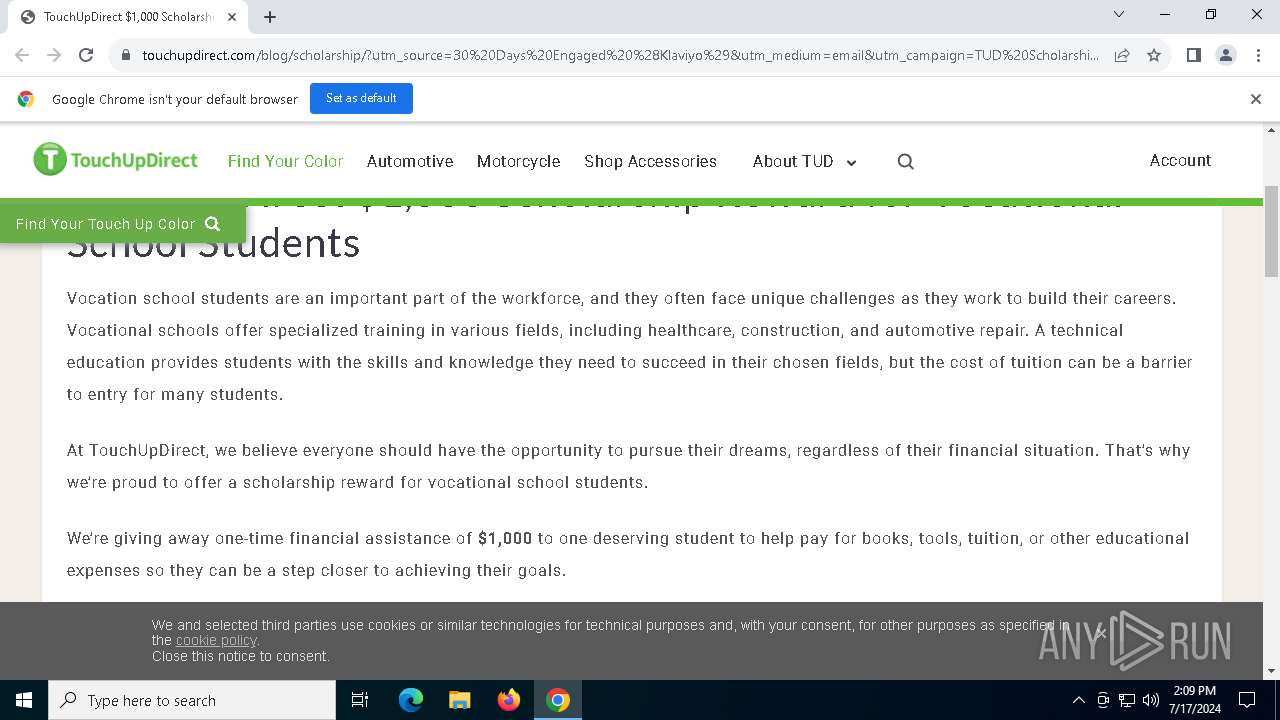Share this page via the share icon
The height and width of the screenshot is (720, 1280).
(1122, 55)
